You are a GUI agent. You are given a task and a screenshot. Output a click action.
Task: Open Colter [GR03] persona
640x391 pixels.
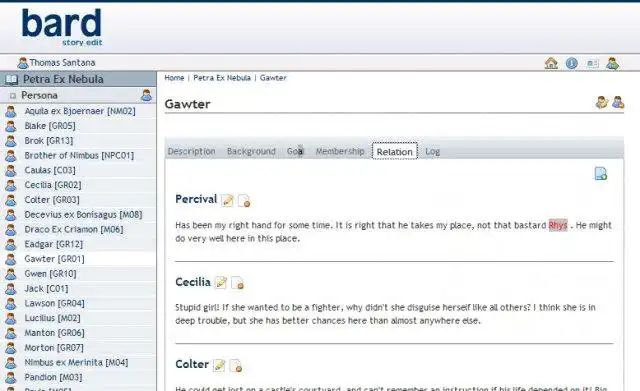tap(52, 200)
